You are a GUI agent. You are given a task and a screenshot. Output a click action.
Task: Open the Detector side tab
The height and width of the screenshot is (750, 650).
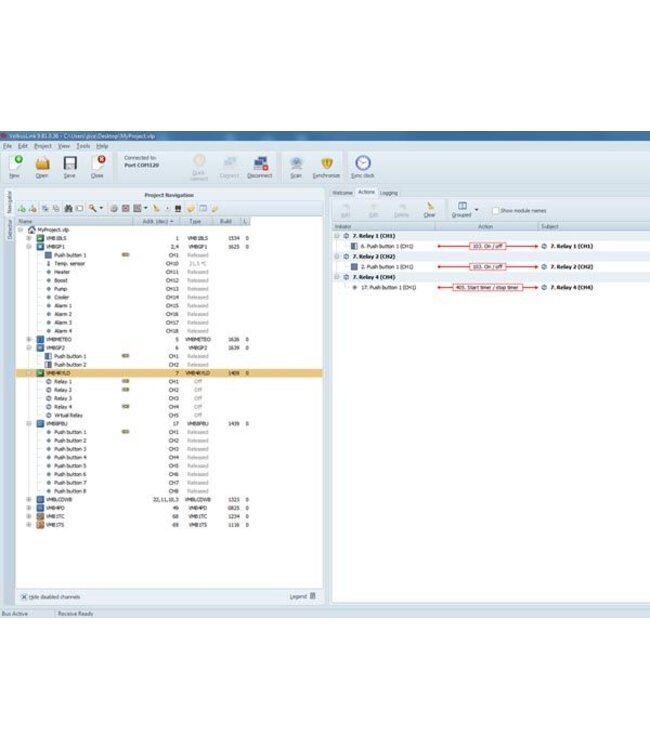click(9, 230)
